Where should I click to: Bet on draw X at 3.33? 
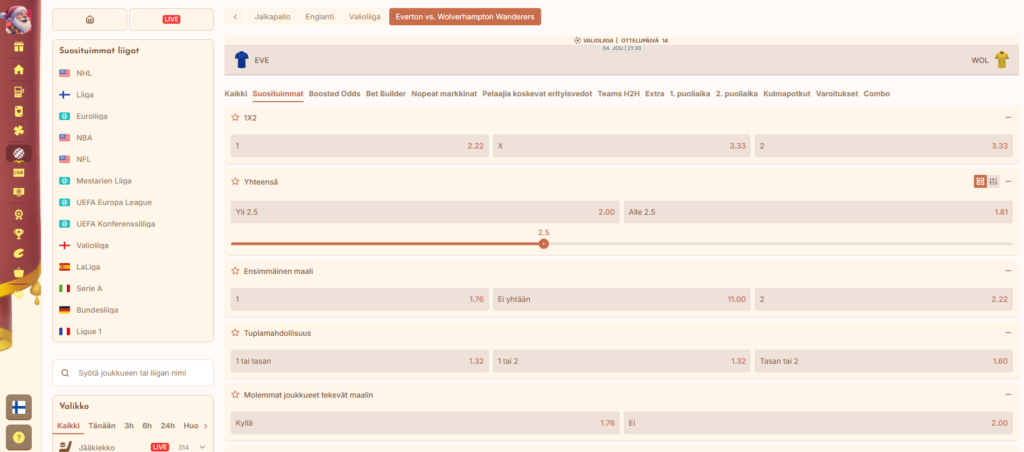click(x=622, y=146)
